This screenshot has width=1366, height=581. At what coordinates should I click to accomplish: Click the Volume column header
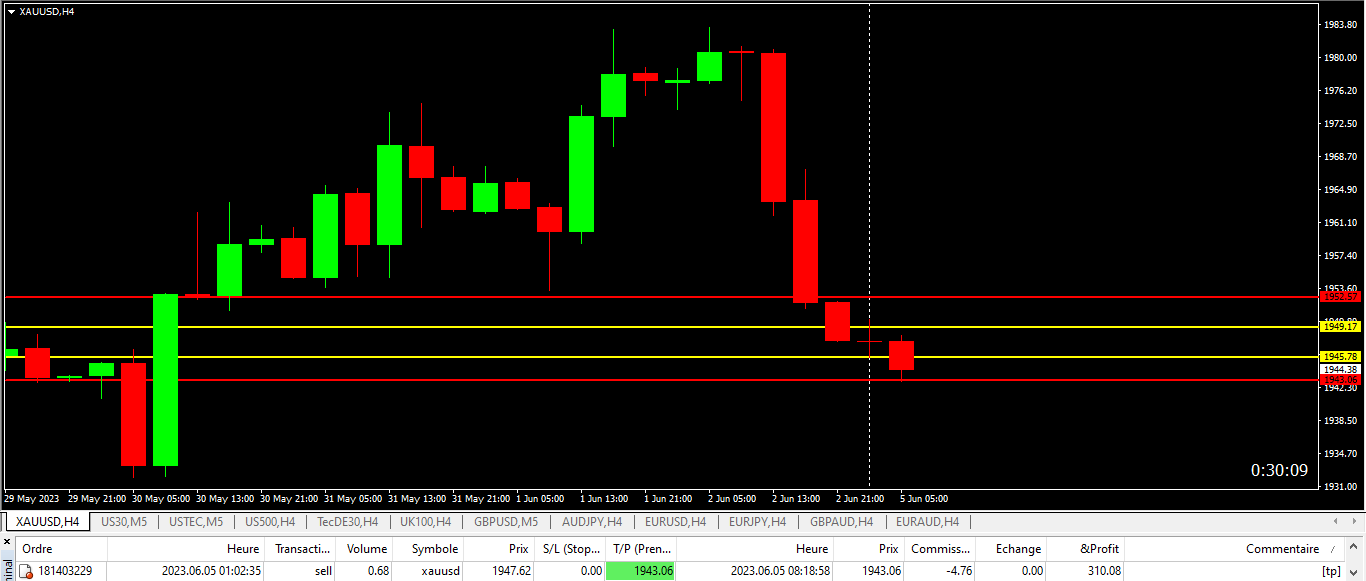[366, 549]
